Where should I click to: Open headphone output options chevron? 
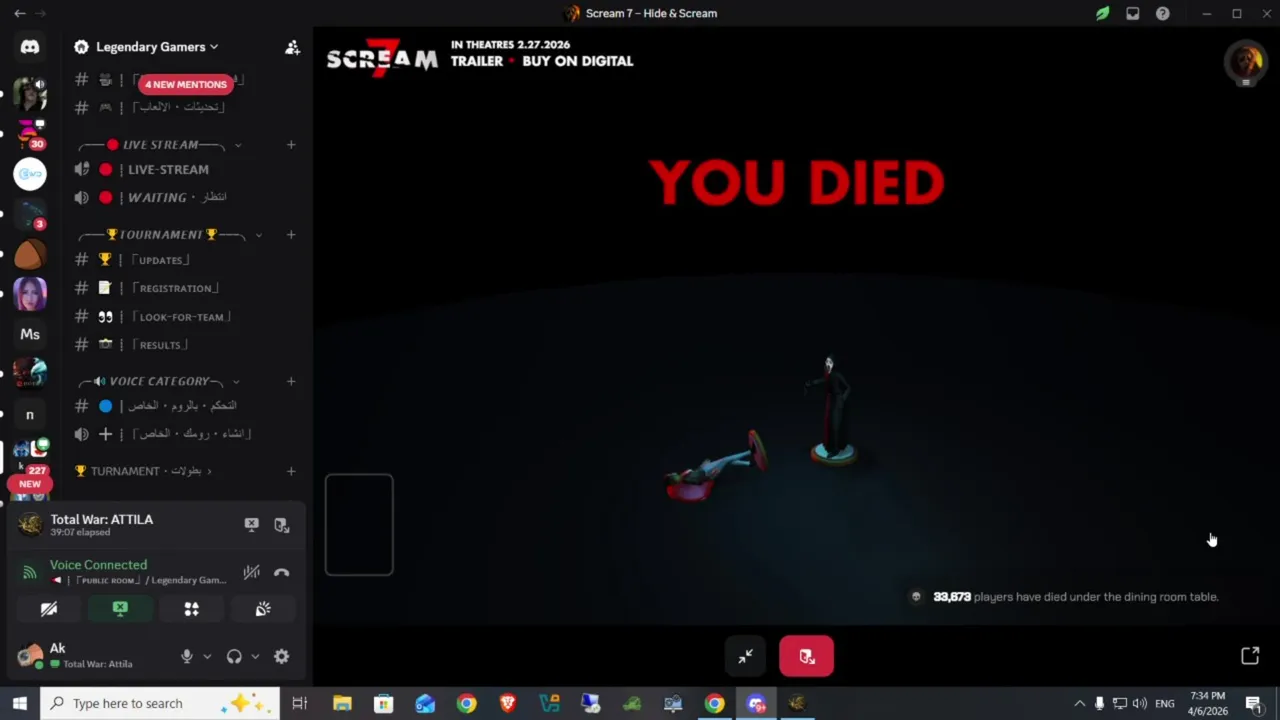pos(255,656)
